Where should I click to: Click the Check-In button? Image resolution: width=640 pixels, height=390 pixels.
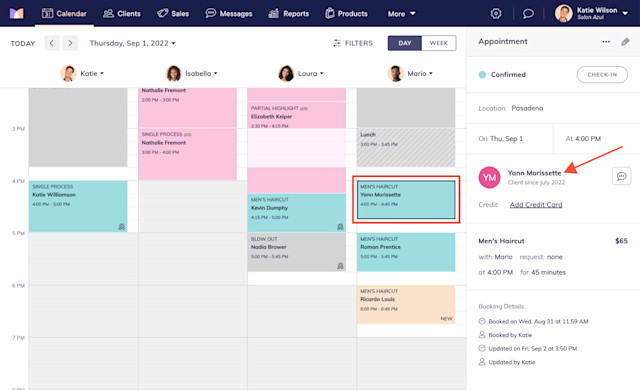602,75
